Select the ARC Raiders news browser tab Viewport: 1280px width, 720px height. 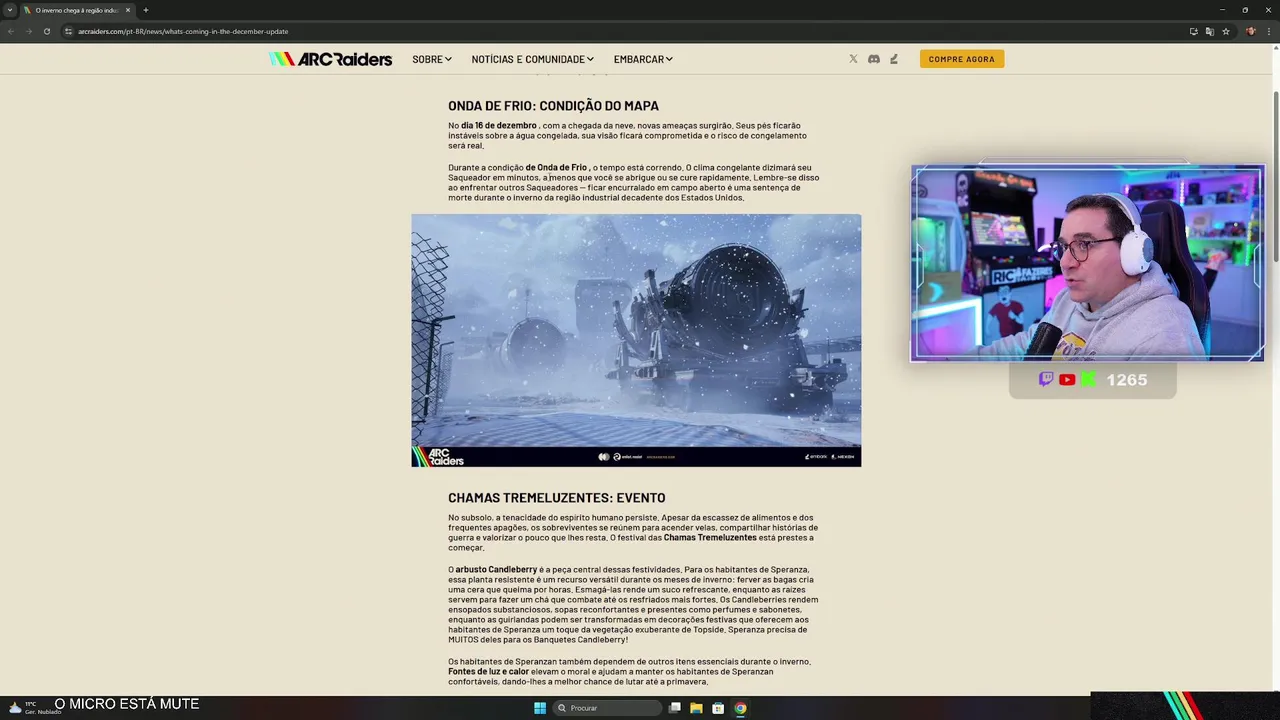(76, 10)
